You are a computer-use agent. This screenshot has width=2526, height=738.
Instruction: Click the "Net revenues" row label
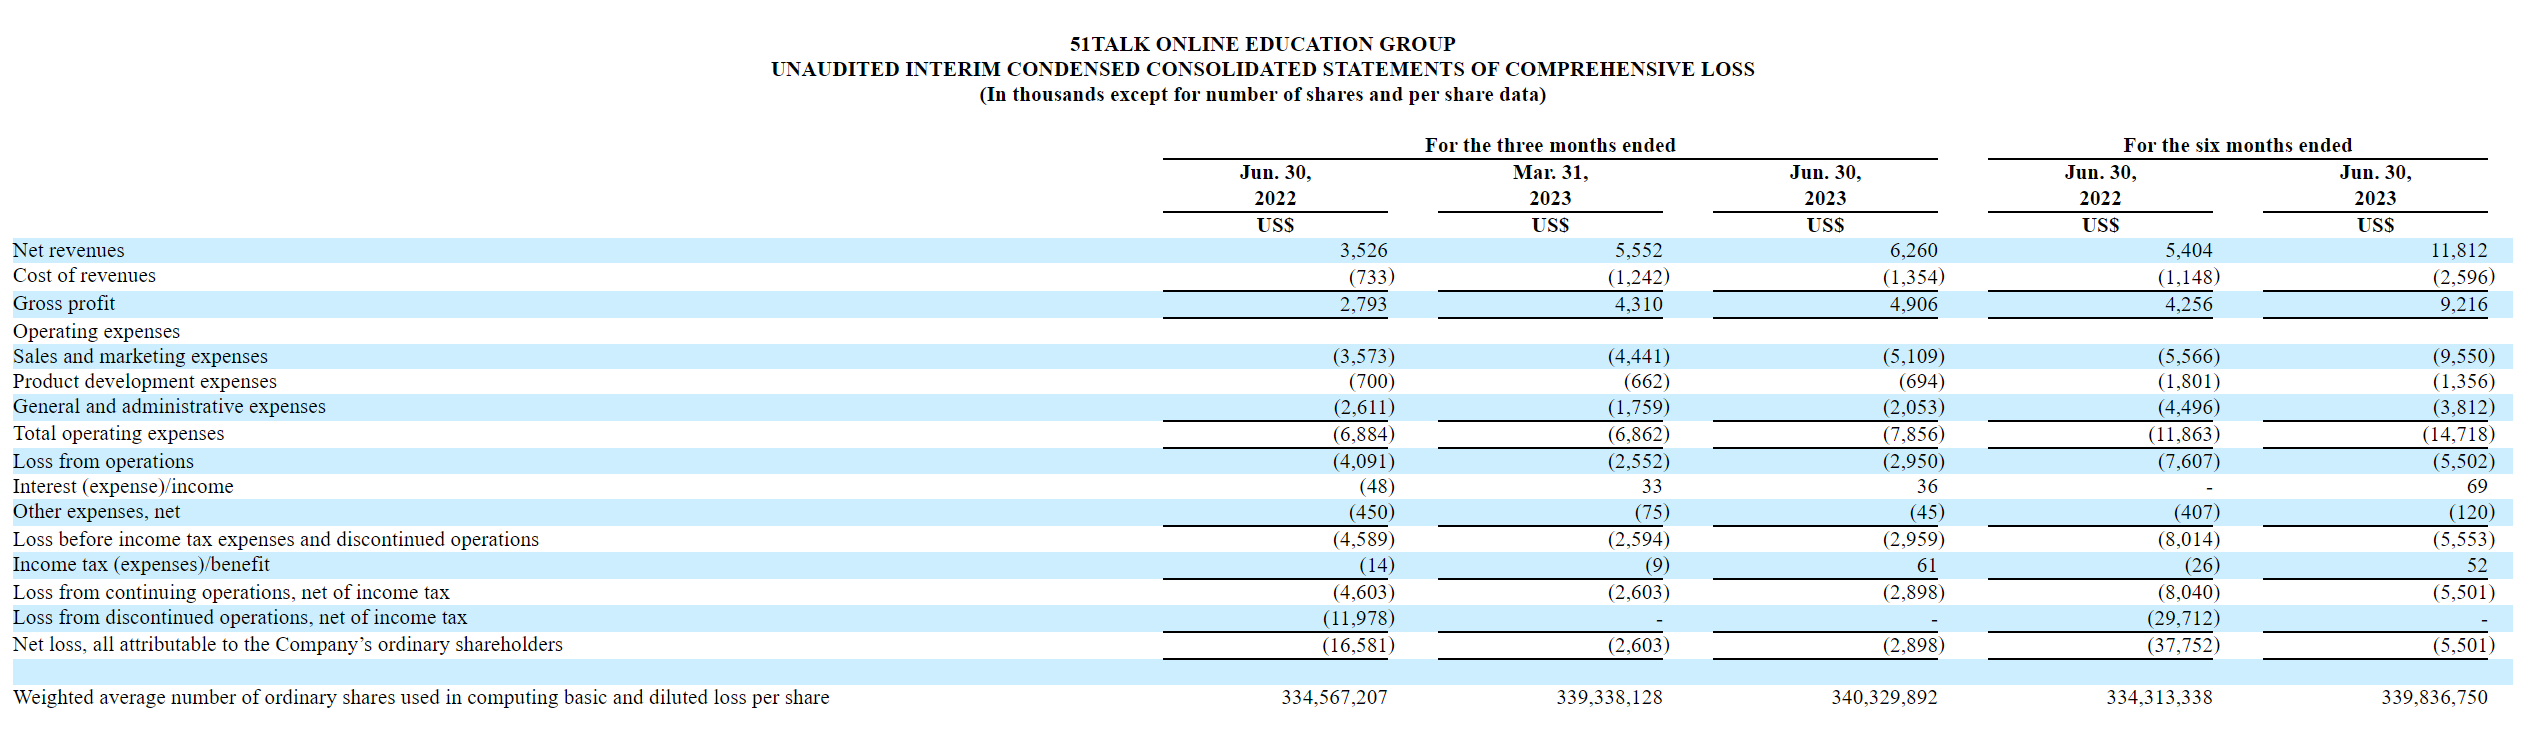[x=69, y=250]
